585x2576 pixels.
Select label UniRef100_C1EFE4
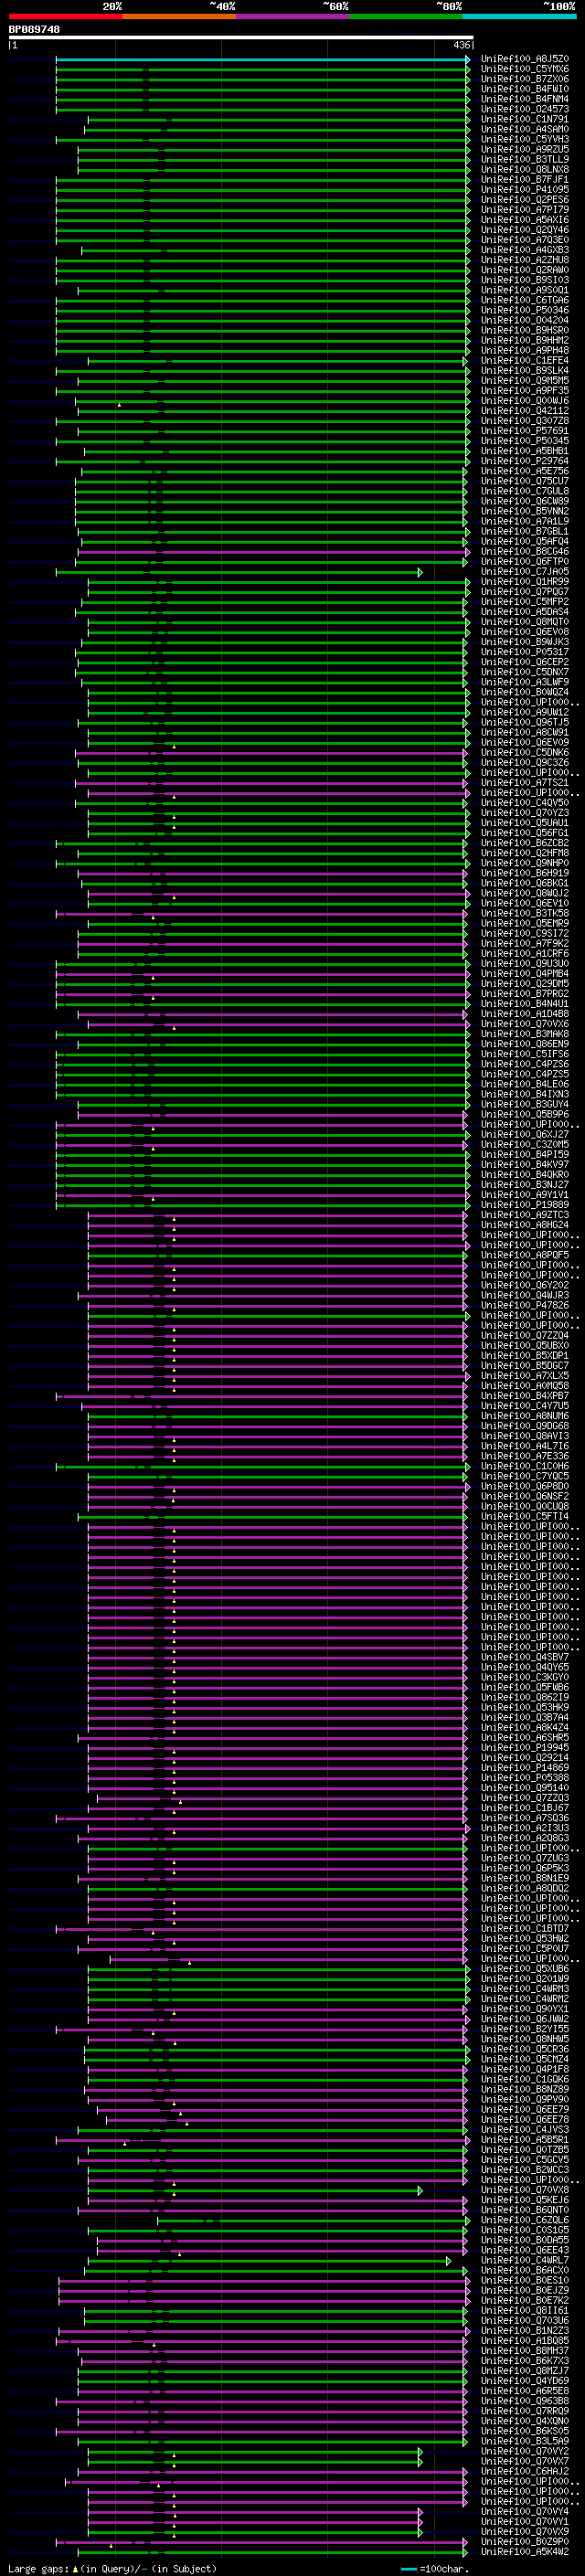(x=524, y=361)
